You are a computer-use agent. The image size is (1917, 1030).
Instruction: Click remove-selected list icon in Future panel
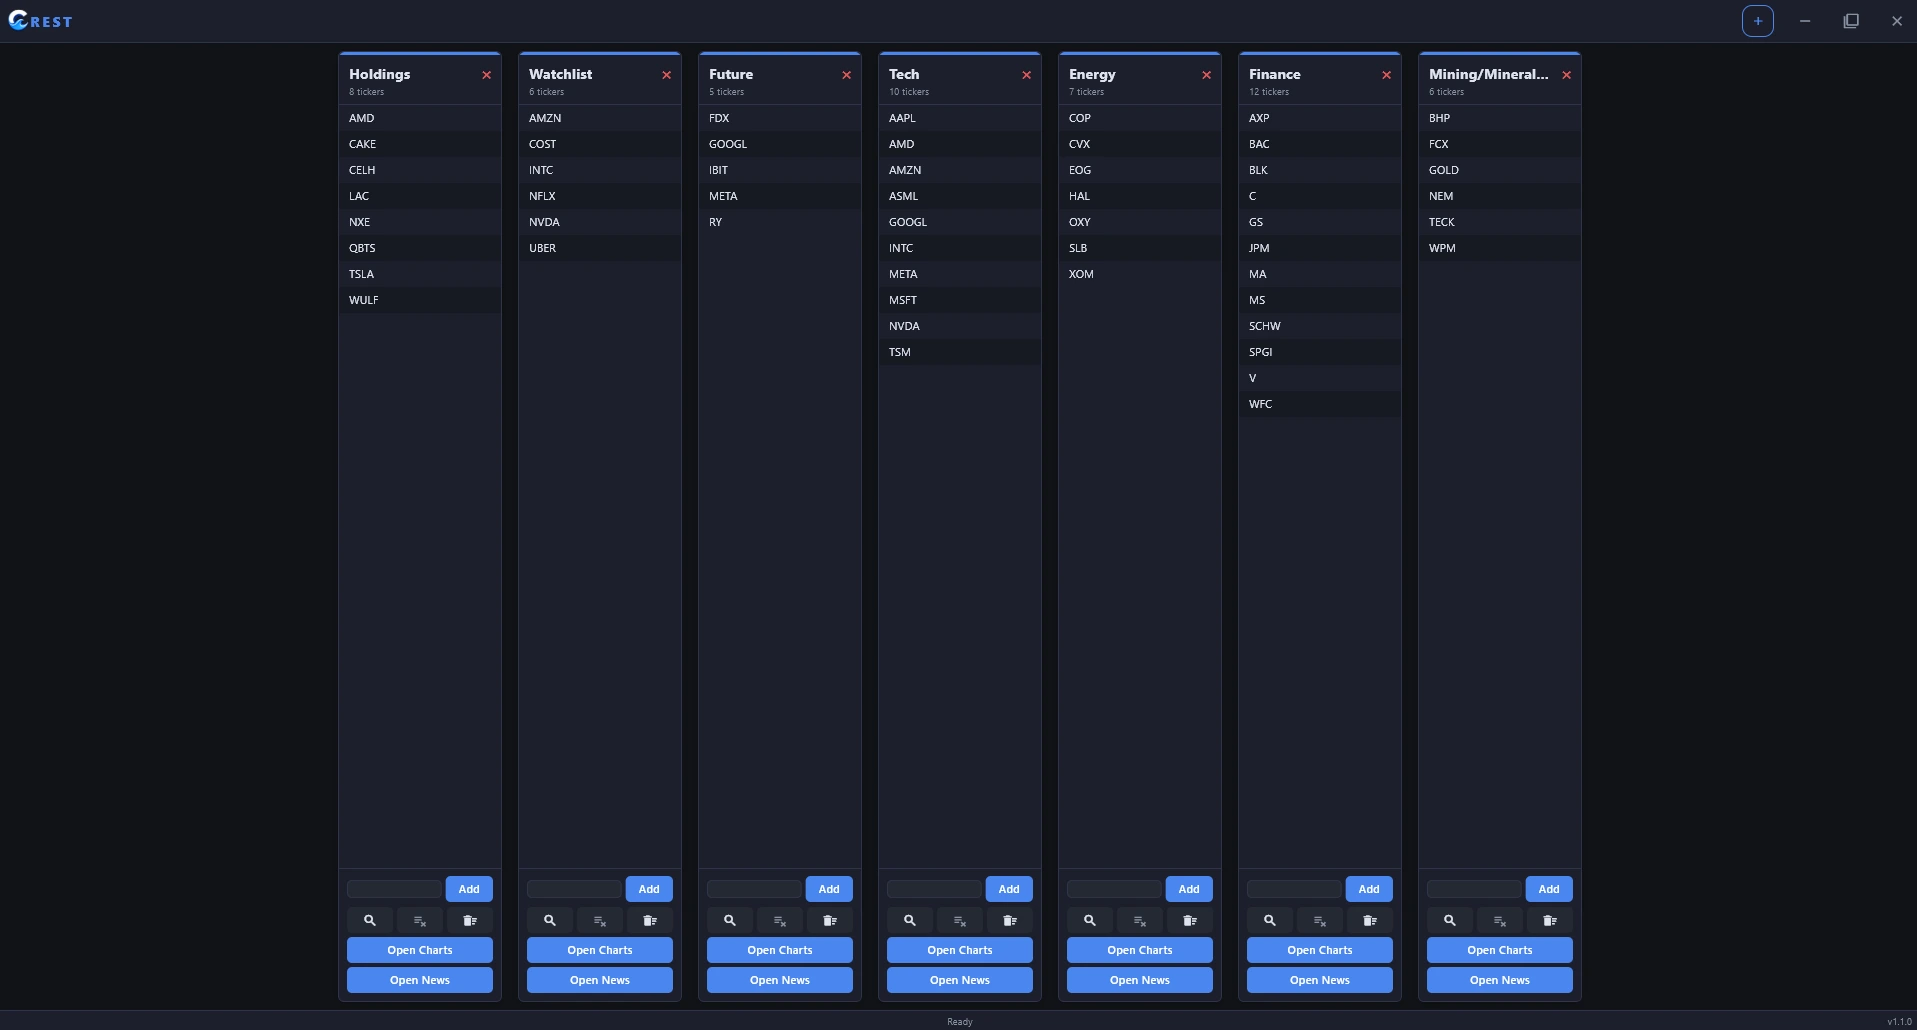click(x=780, y=920)
